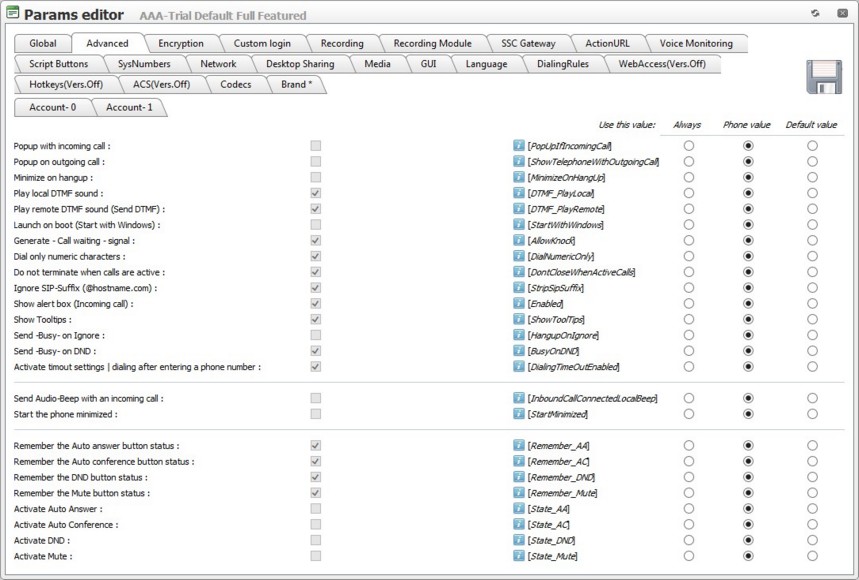Open the Codecs tab
The width and height of the screenshot is (859, 580).
236,85
